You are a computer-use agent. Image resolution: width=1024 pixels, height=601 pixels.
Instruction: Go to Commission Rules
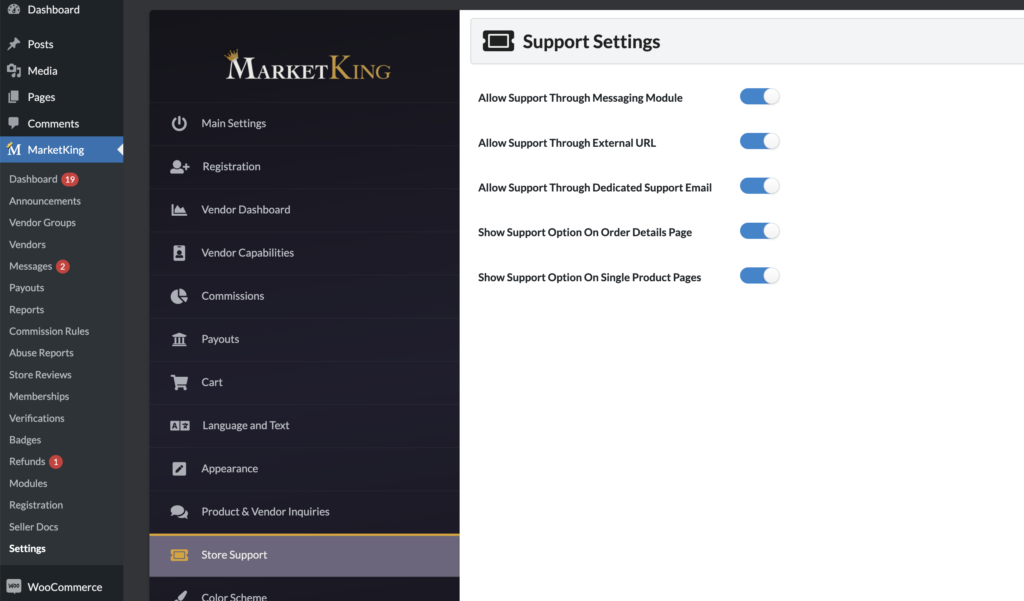(x=49, y=331)
